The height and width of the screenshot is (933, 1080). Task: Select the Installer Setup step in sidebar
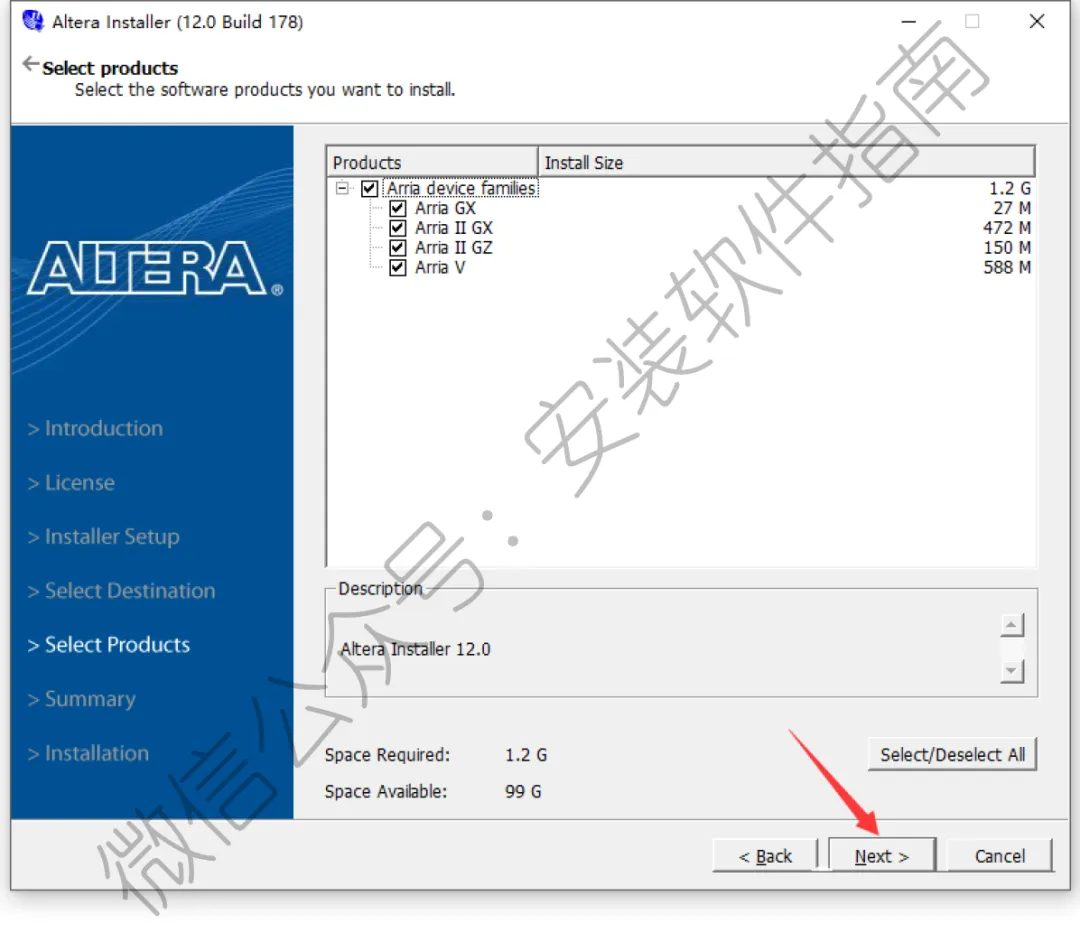click(103, 536)
